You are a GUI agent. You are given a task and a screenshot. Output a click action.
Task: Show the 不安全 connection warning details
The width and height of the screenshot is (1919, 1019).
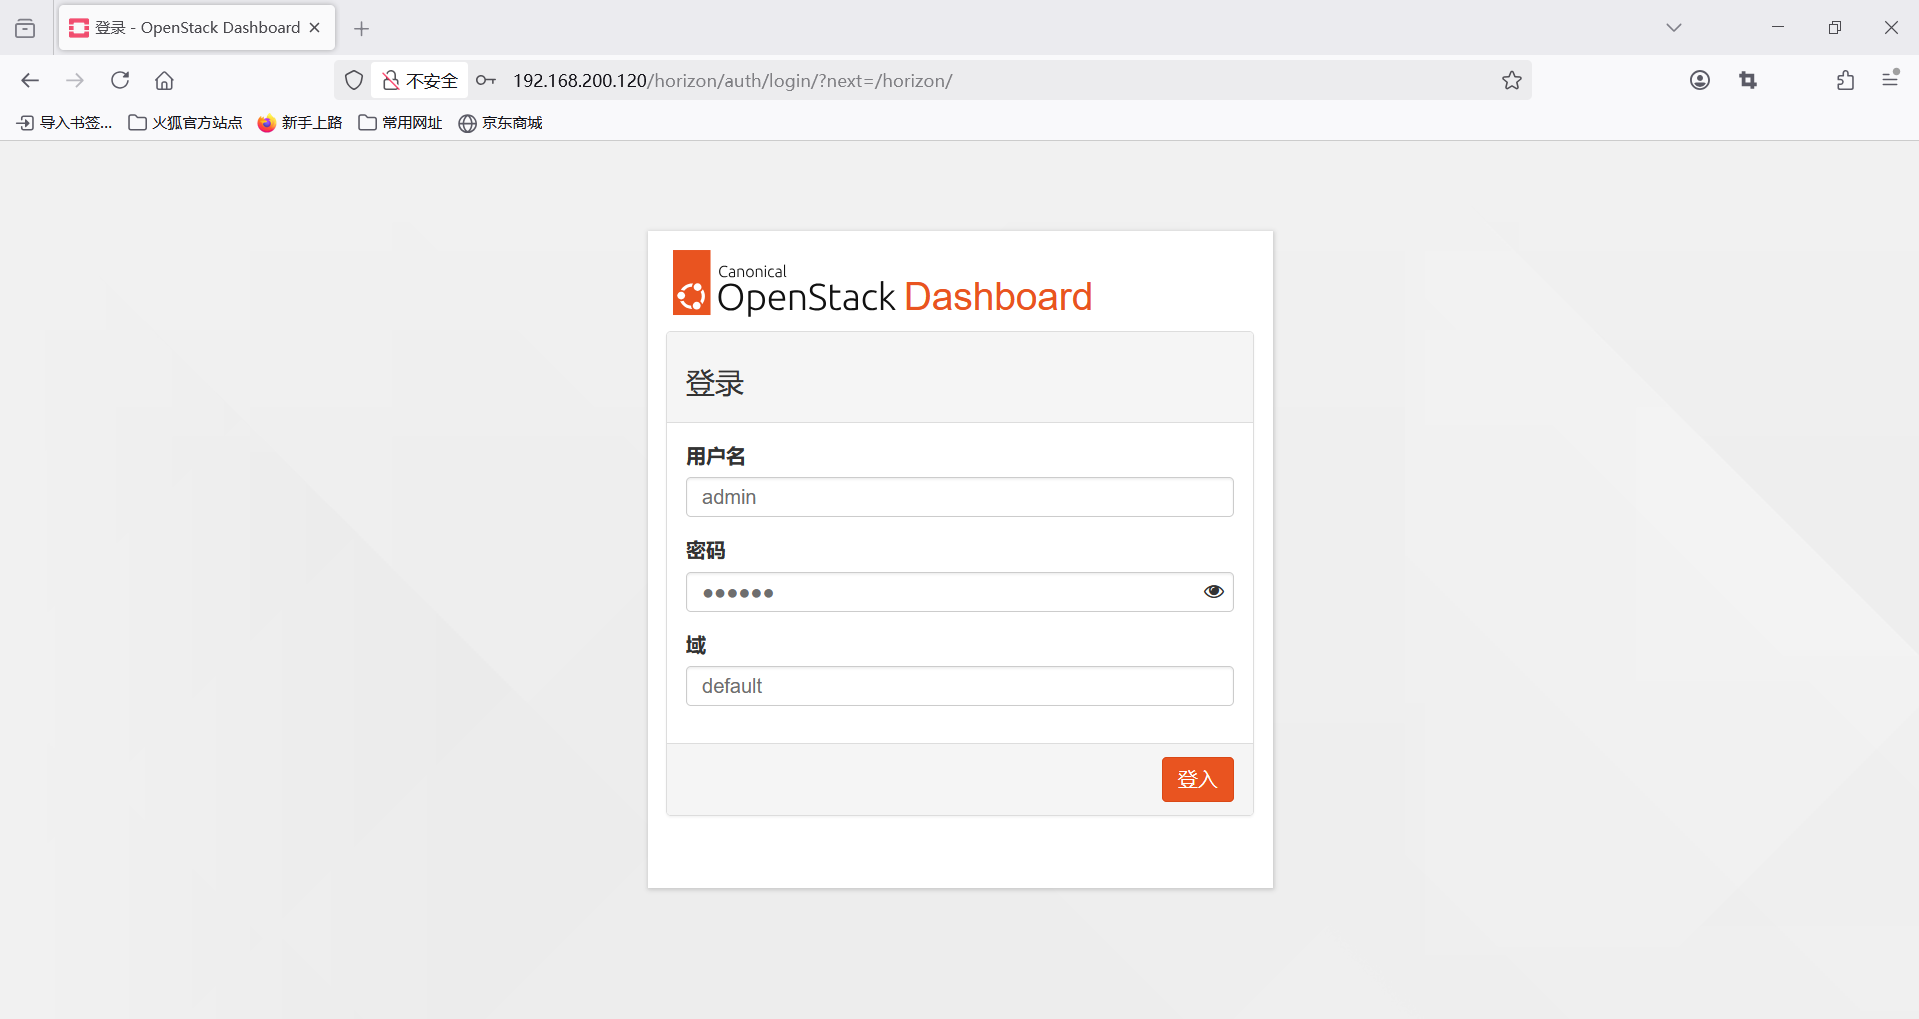coord(420,80)
